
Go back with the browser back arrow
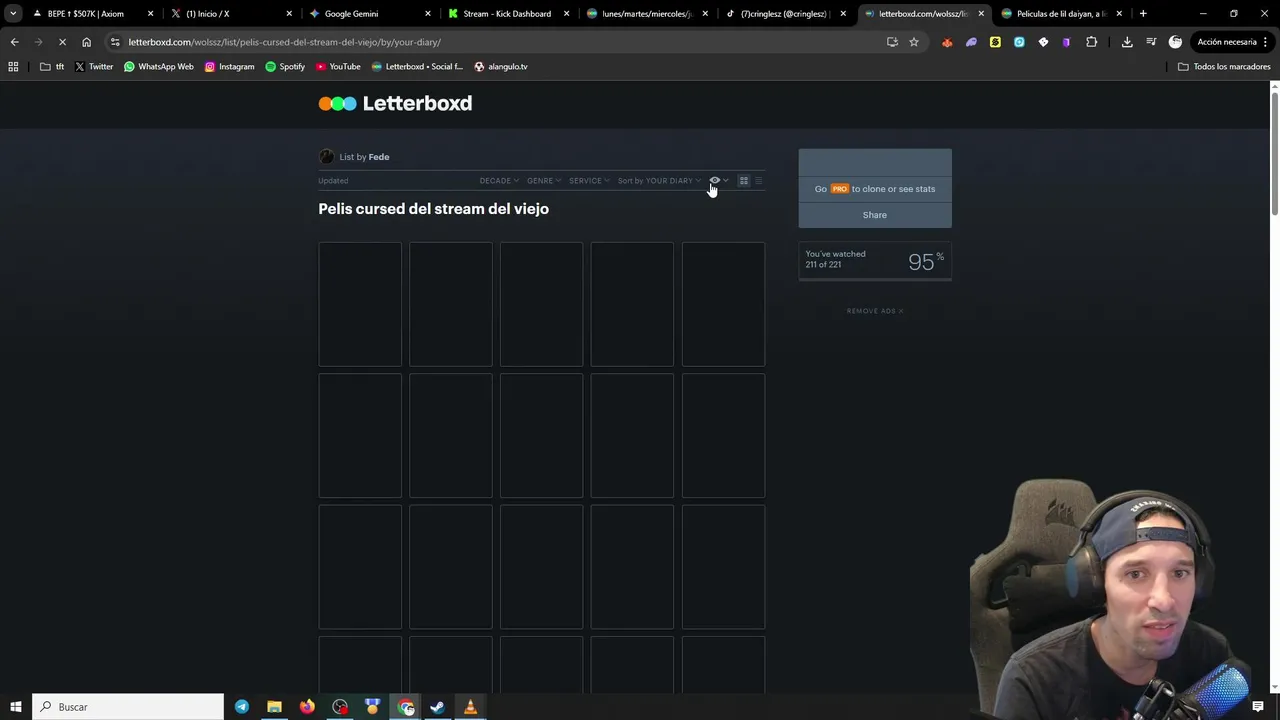point(14,42)
